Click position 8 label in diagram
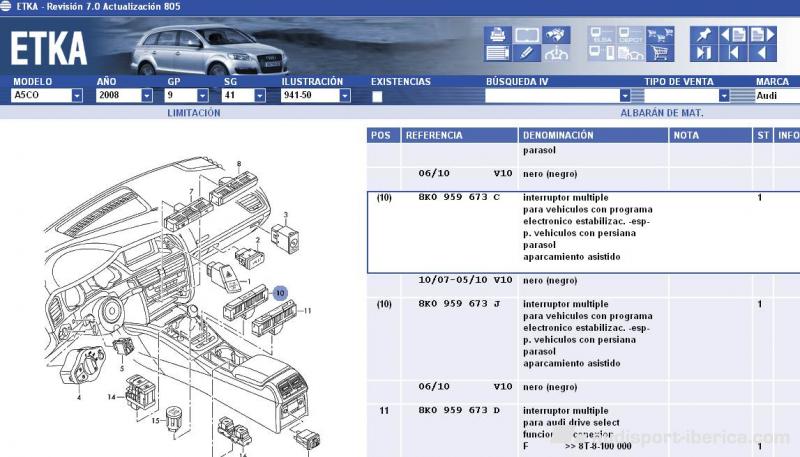 click(x=238, y=164)
